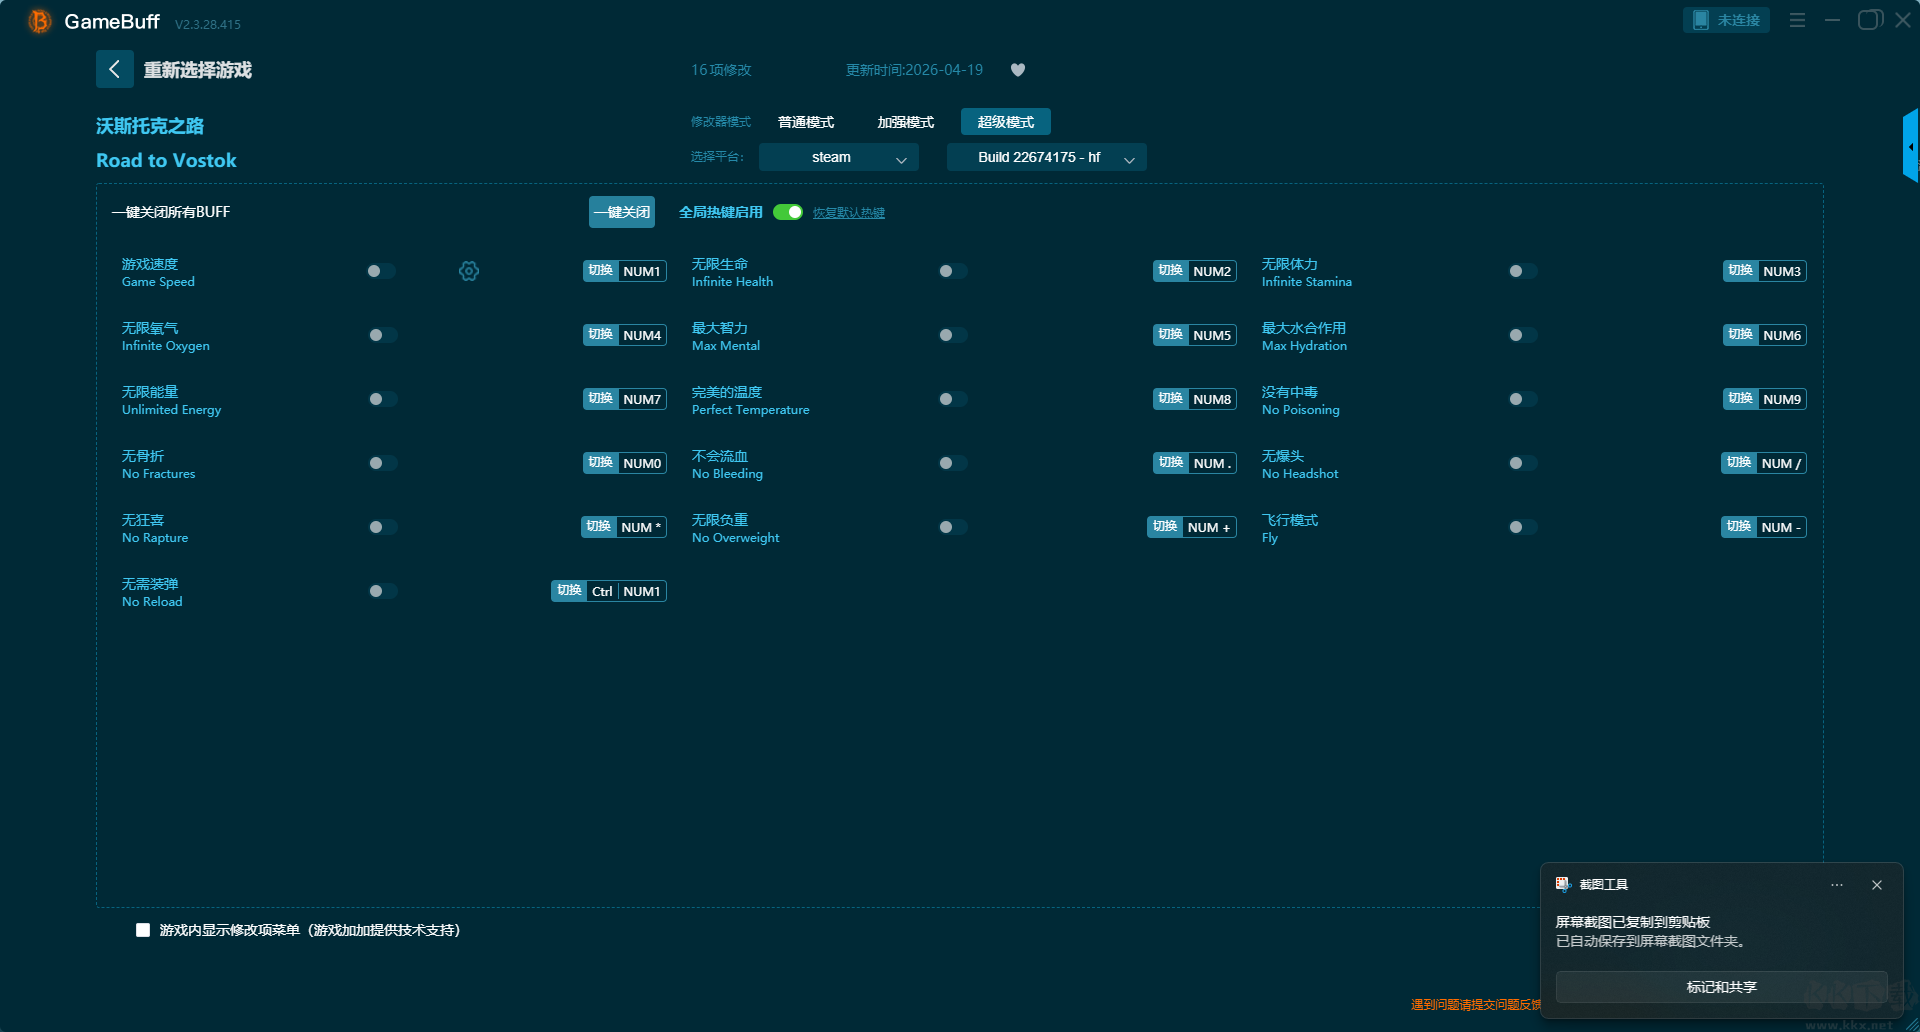Click Ctrl NUM1 hotkey for No Reload

point(627,591)
